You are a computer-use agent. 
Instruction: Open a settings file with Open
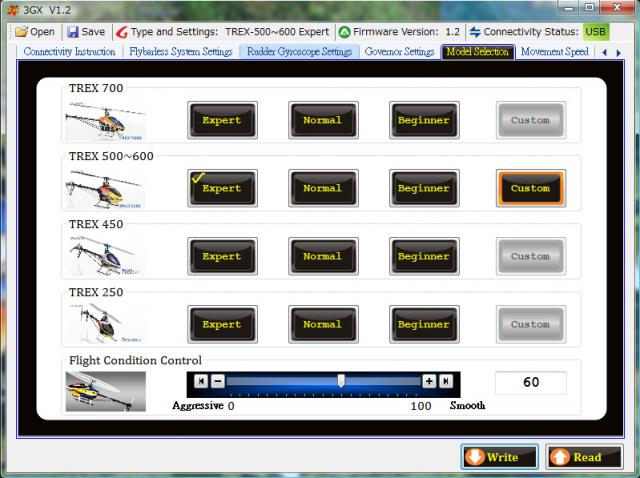tap(35, 32)
